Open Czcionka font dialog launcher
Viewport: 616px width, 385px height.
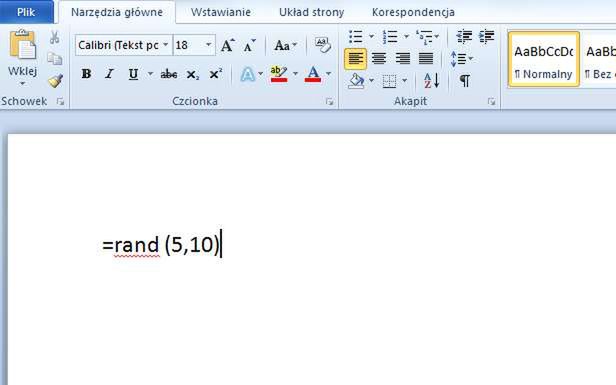pos(330,102)
